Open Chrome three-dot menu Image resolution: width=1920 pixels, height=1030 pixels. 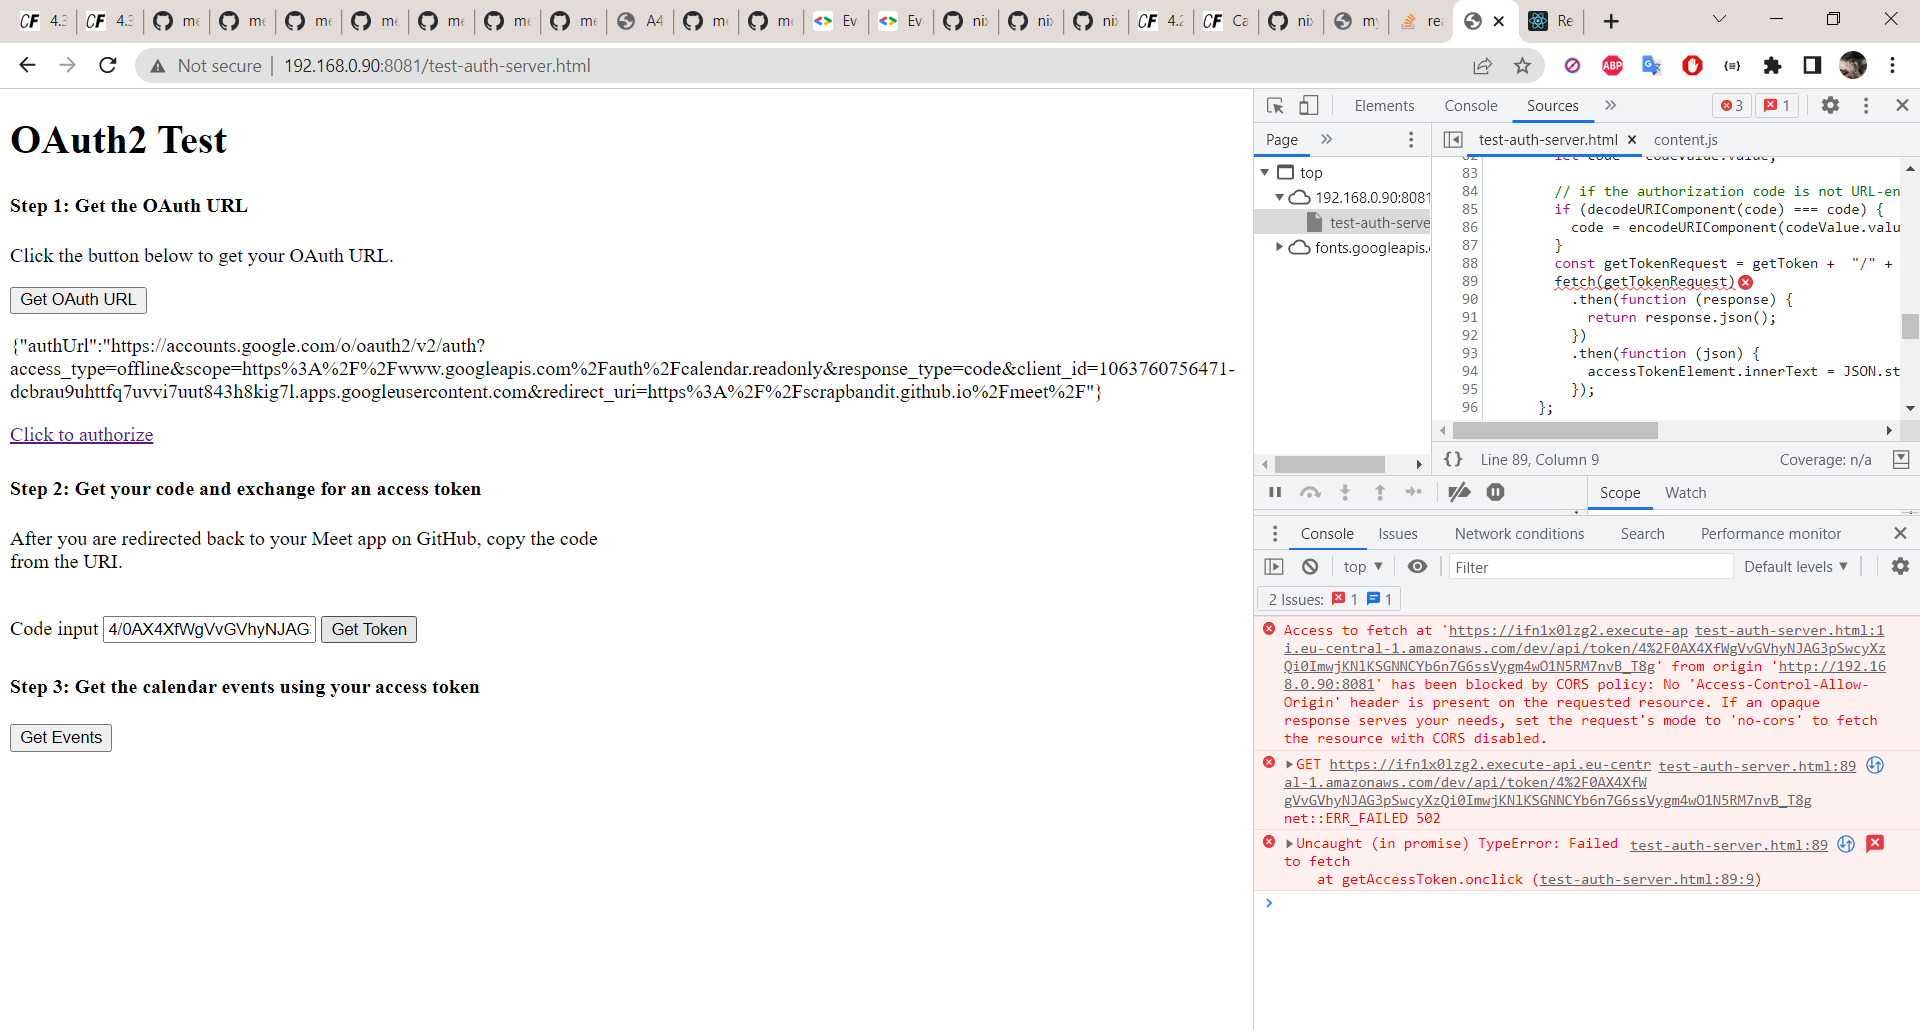pyautogui.click(x=1892, y=66)
